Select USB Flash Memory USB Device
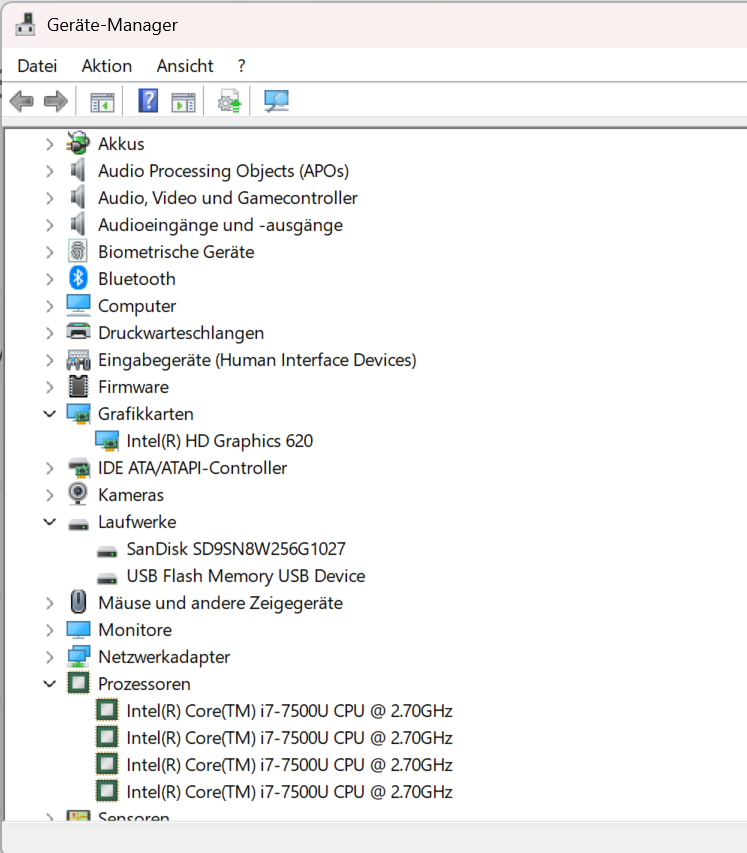747x853 pixels. 245,576
